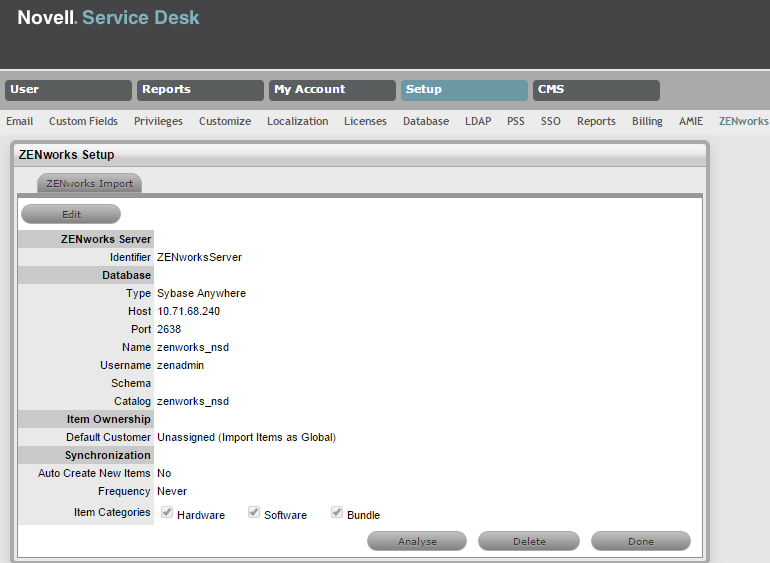Open Custom Fields in setup menu

click(83, 121)
